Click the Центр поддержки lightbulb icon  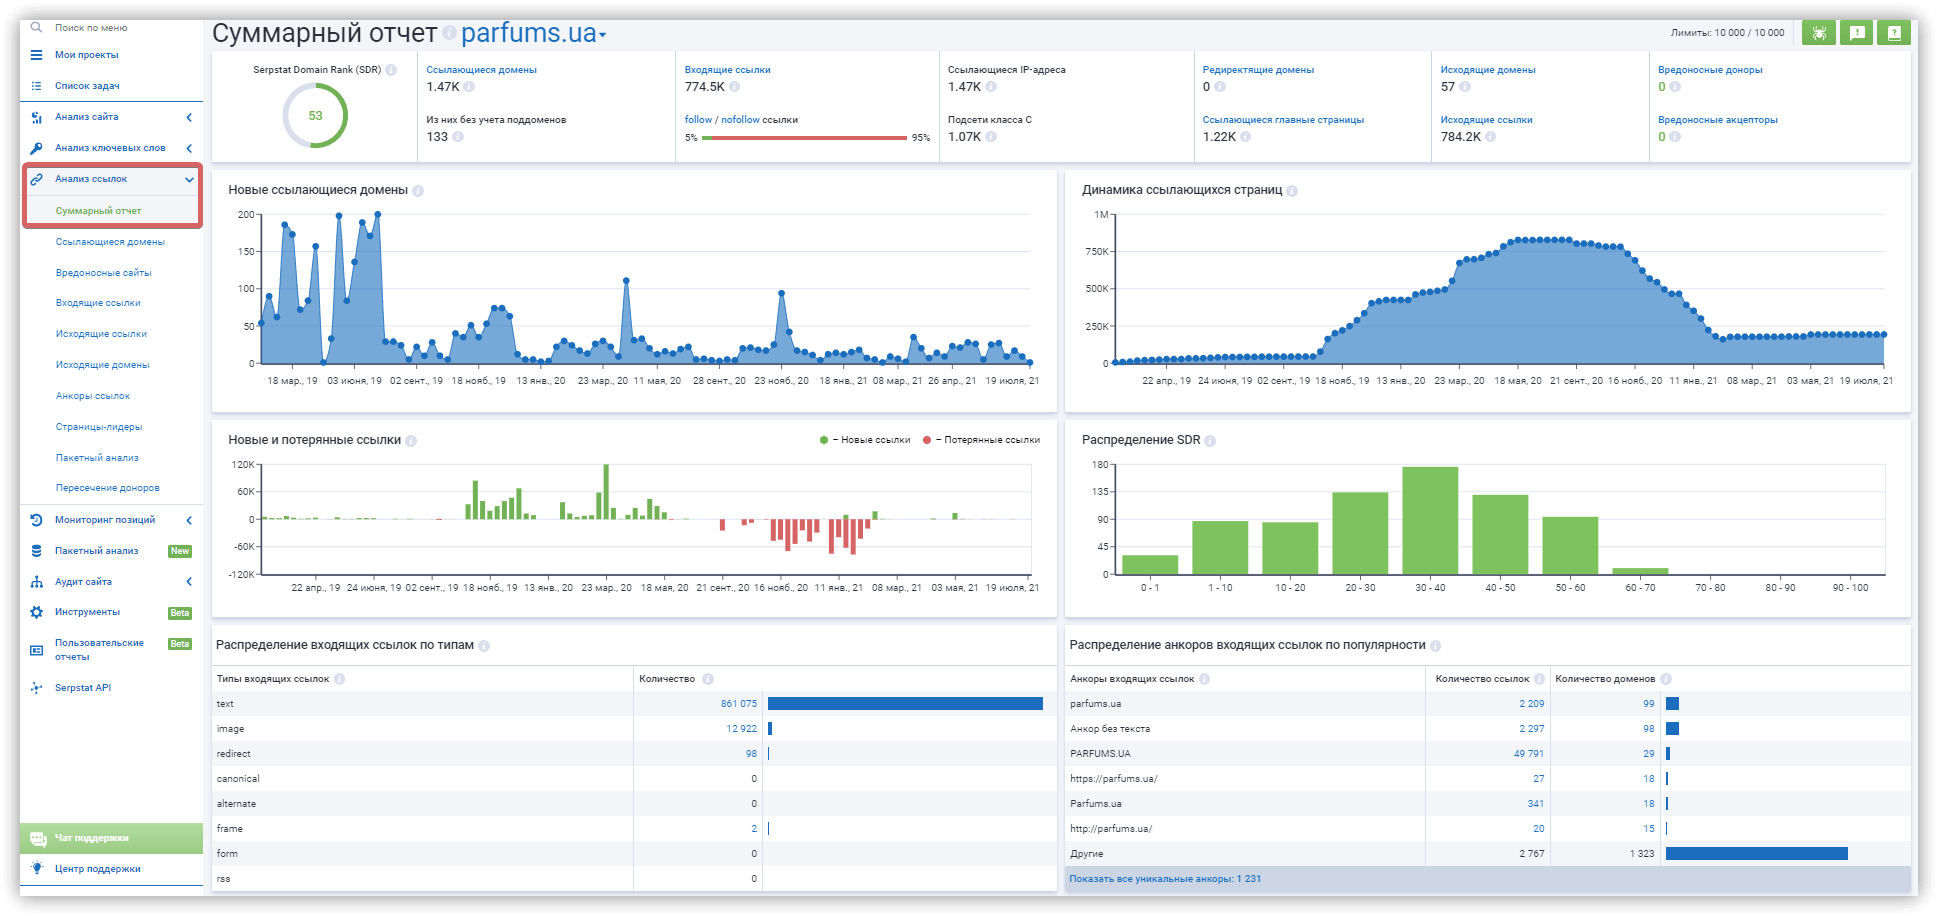tap(37, 868)
